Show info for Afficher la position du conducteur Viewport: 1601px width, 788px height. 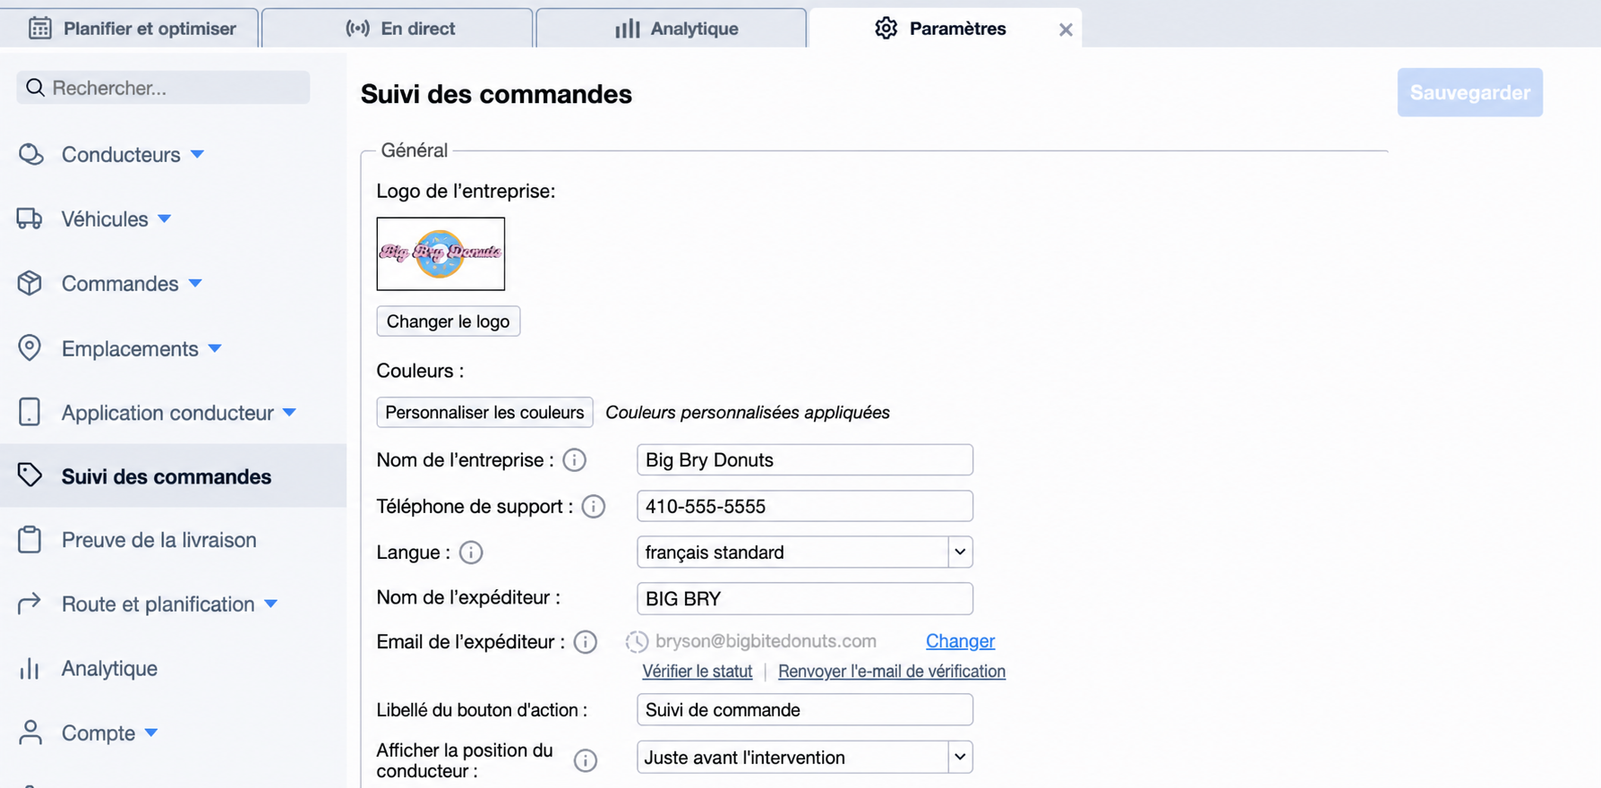[x=585, y=761]
